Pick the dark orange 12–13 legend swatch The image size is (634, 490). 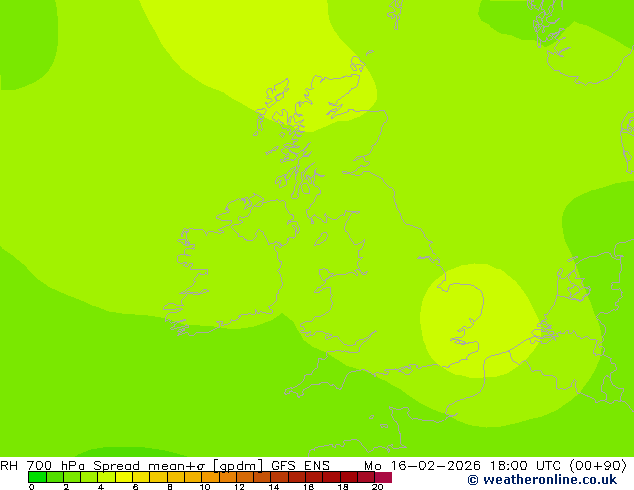pos(245,477)
